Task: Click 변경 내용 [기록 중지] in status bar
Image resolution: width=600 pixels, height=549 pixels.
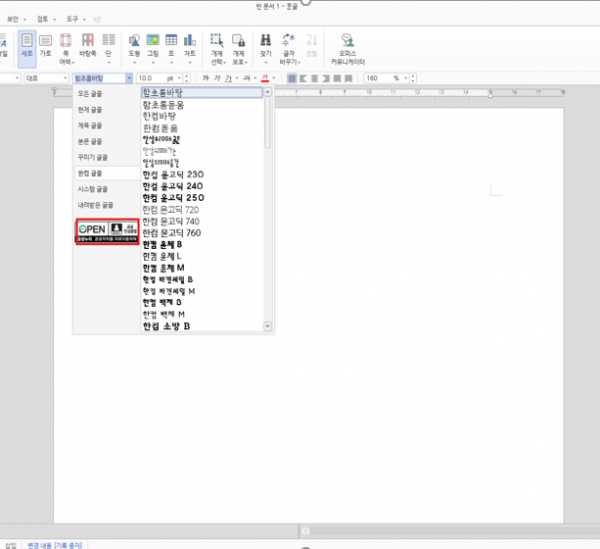Action: point(55,545)
